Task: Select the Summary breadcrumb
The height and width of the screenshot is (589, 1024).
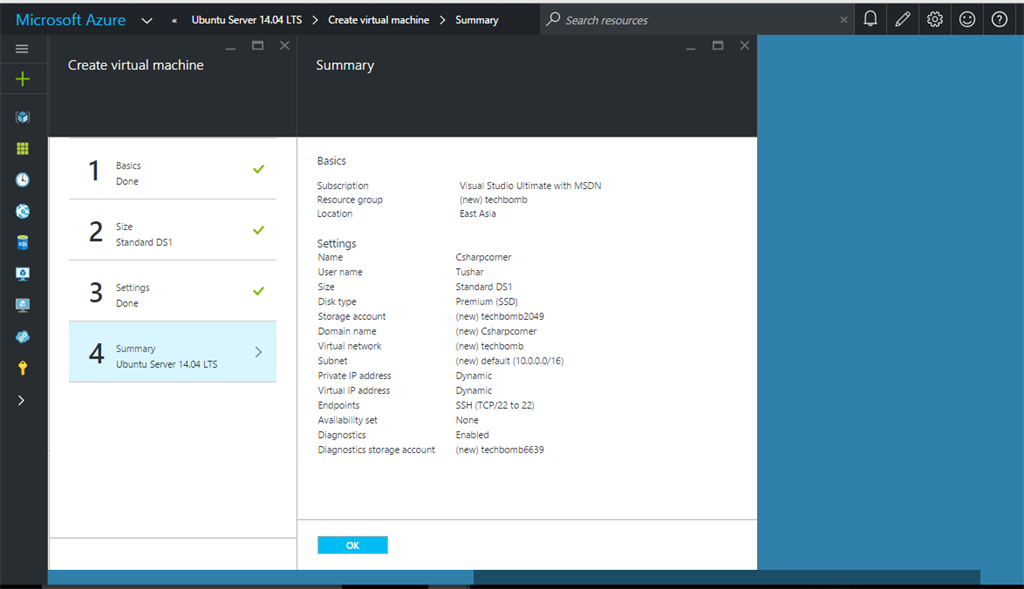Action: pos(477,20)
